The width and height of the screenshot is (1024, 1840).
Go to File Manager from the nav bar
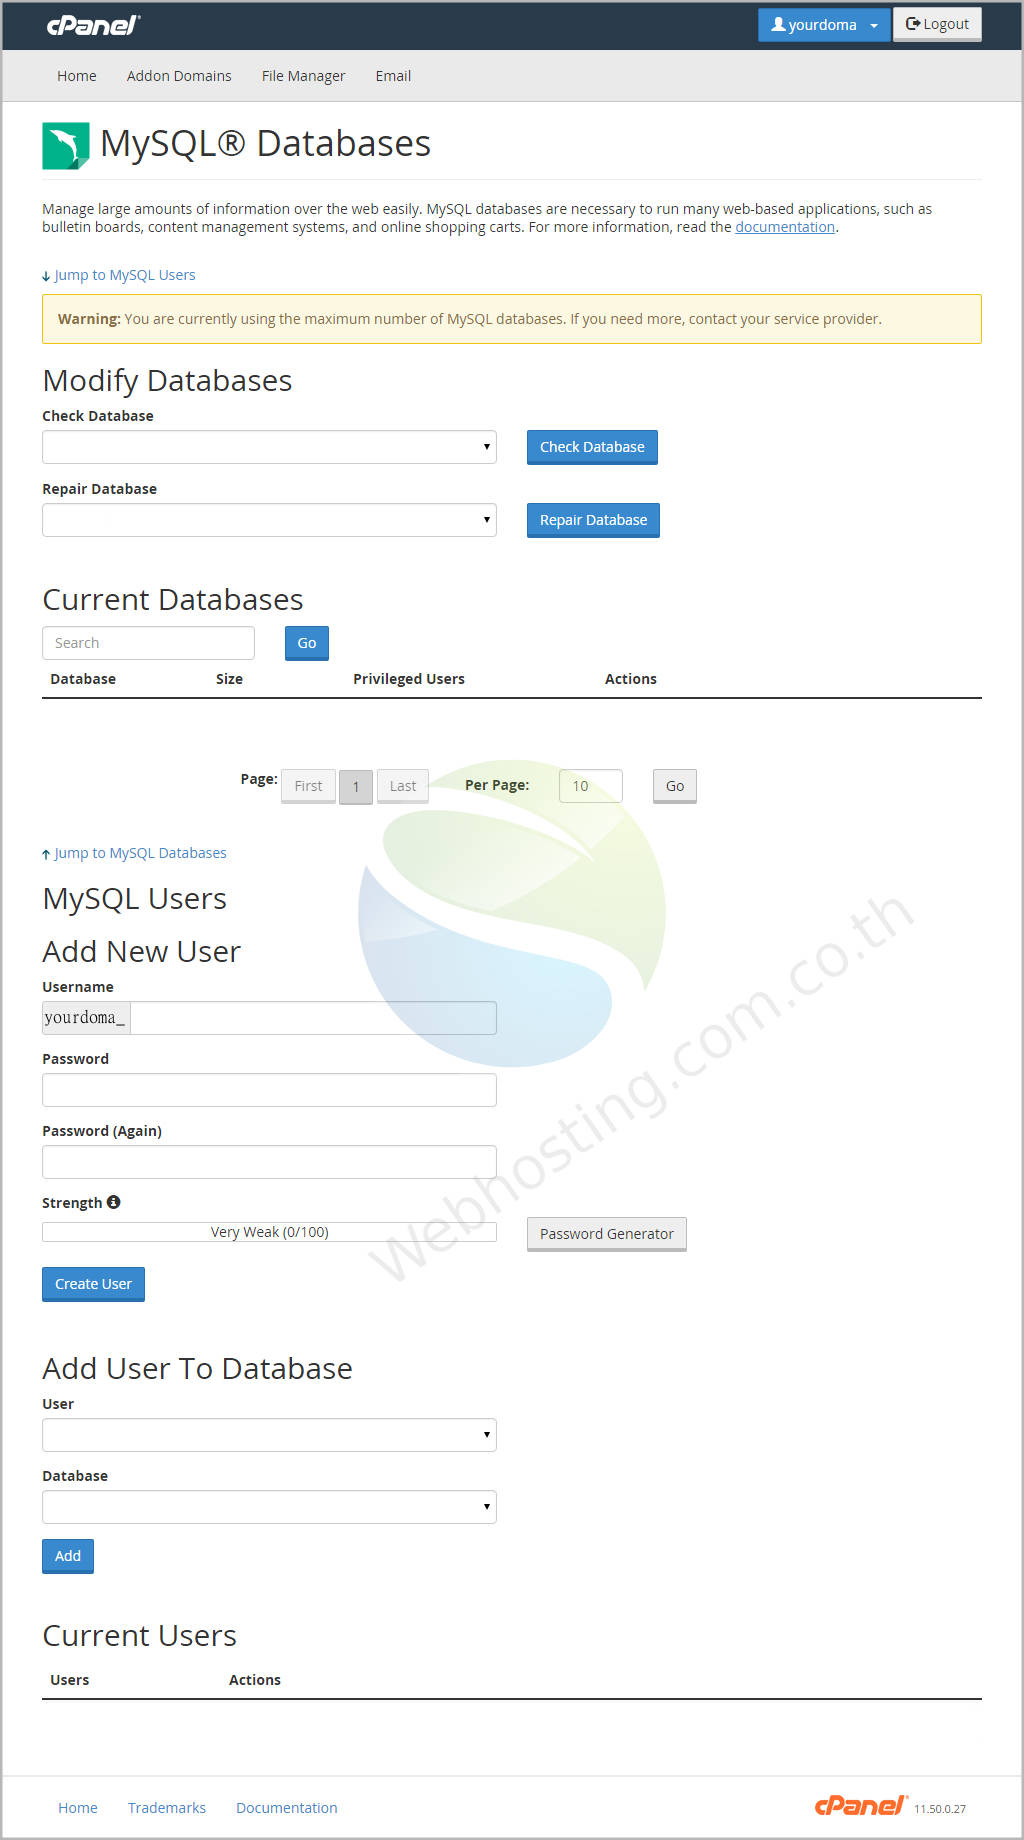pos(303,76)
